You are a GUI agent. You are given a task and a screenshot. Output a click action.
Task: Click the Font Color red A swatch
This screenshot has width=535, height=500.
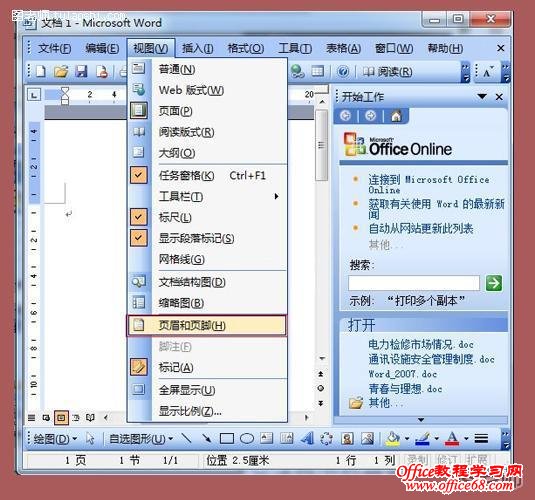pyautogui.click(x=452, y=439)
